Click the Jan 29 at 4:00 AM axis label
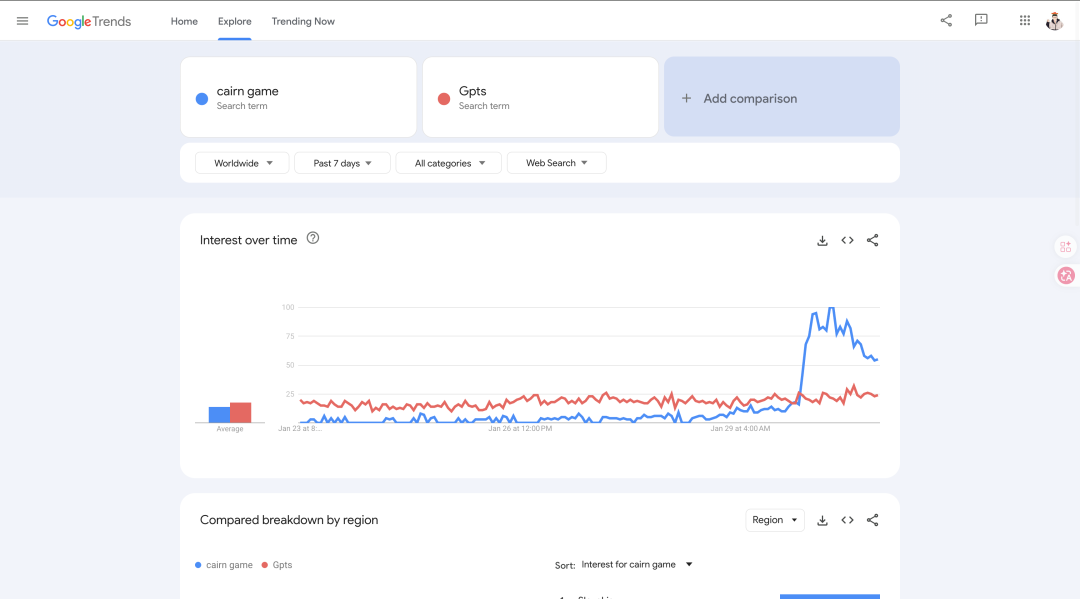 click(740, 428)
